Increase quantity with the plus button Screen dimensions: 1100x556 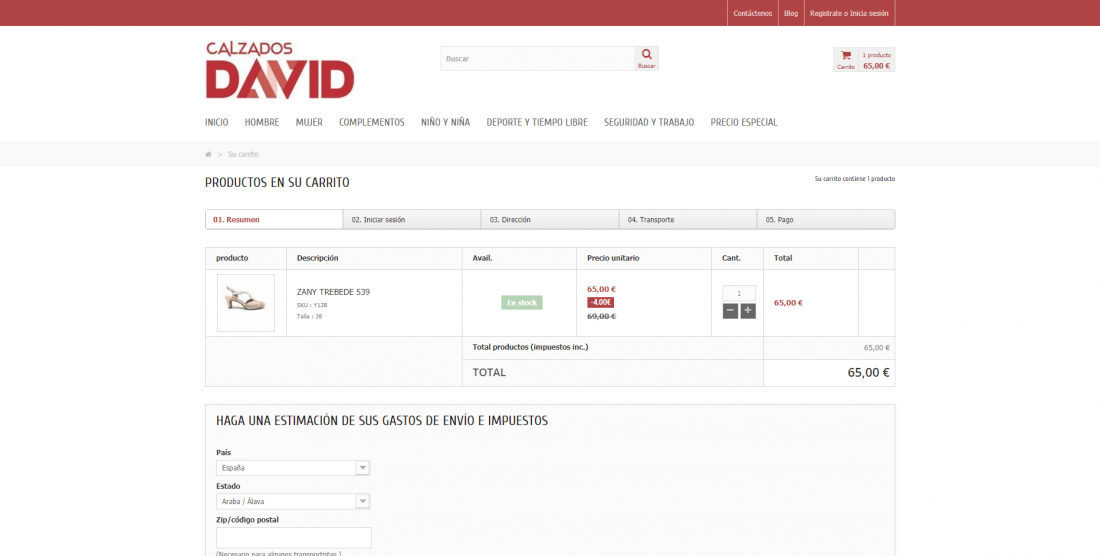coord(748,311)
